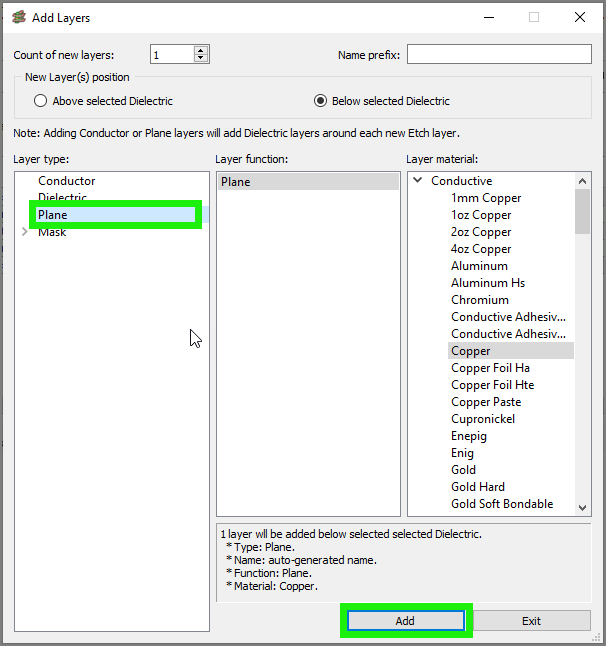
Task: Choose Copper Foil Ha material
Action: pyautogui.click(x=491, y=368)
